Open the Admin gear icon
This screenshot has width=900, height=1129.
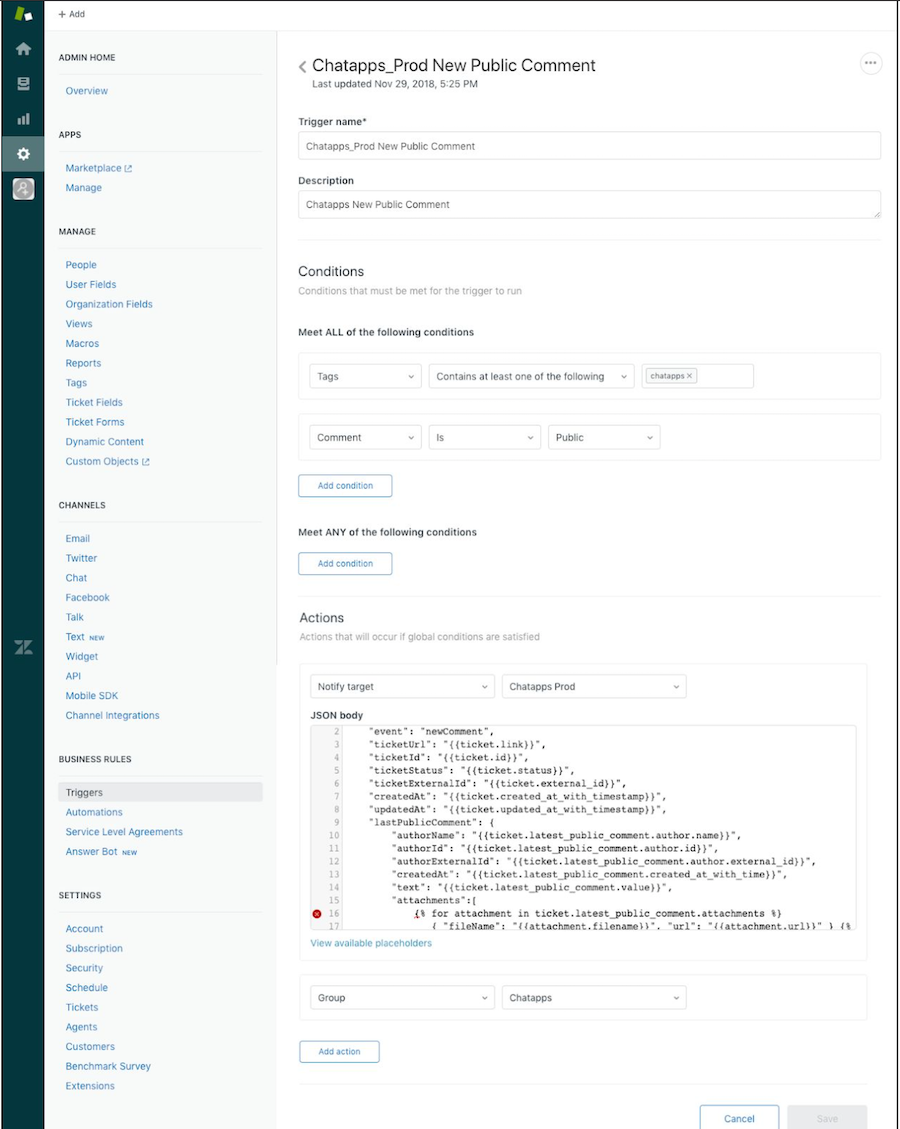23,153
